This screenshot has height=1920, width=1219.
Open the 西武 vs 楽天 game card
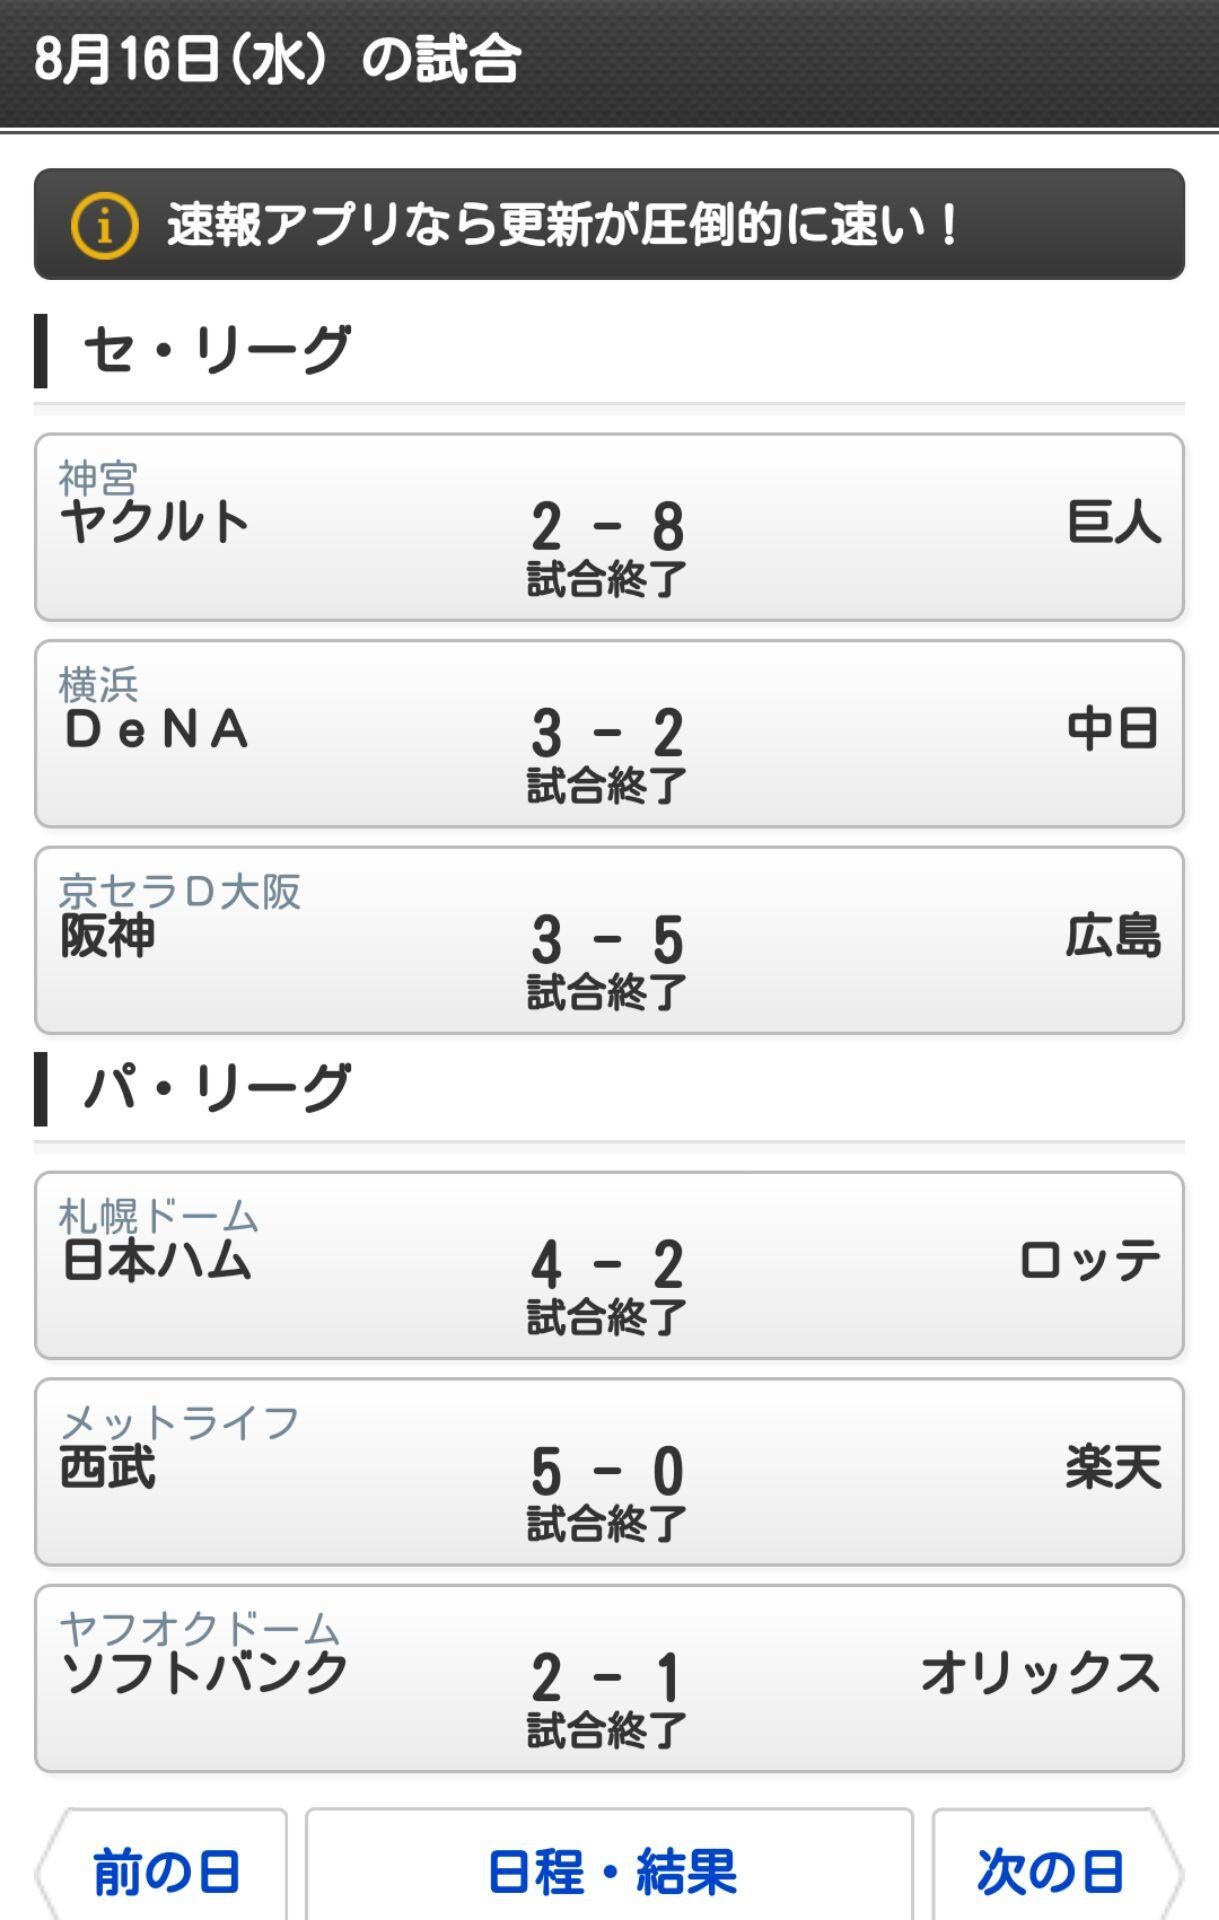609,1472
